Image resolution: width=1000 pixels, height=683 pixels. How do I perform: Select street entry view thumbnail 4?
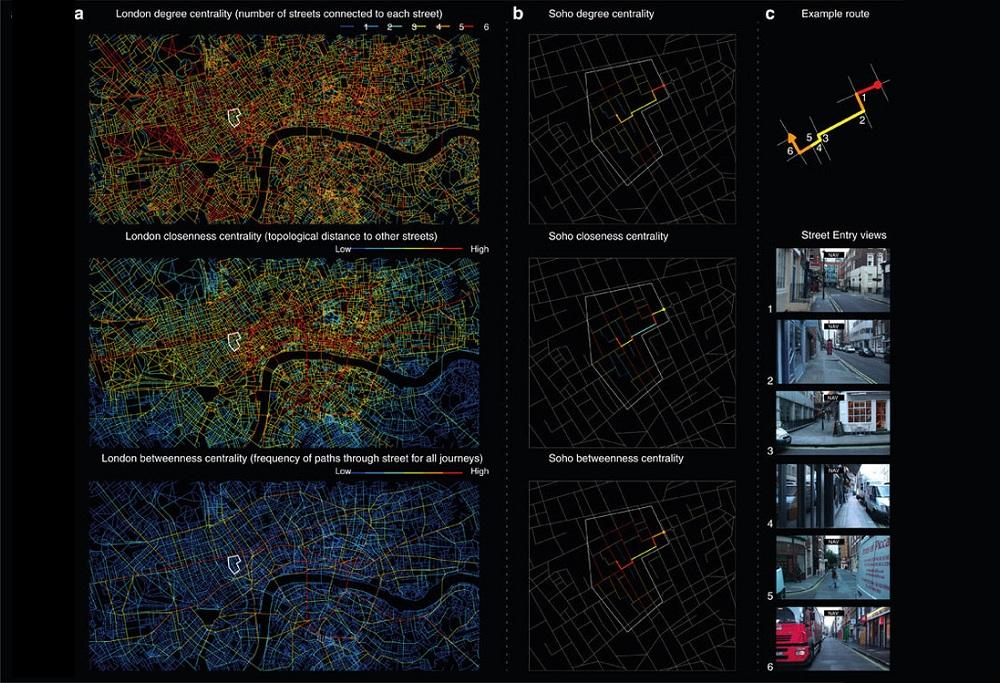832,494
